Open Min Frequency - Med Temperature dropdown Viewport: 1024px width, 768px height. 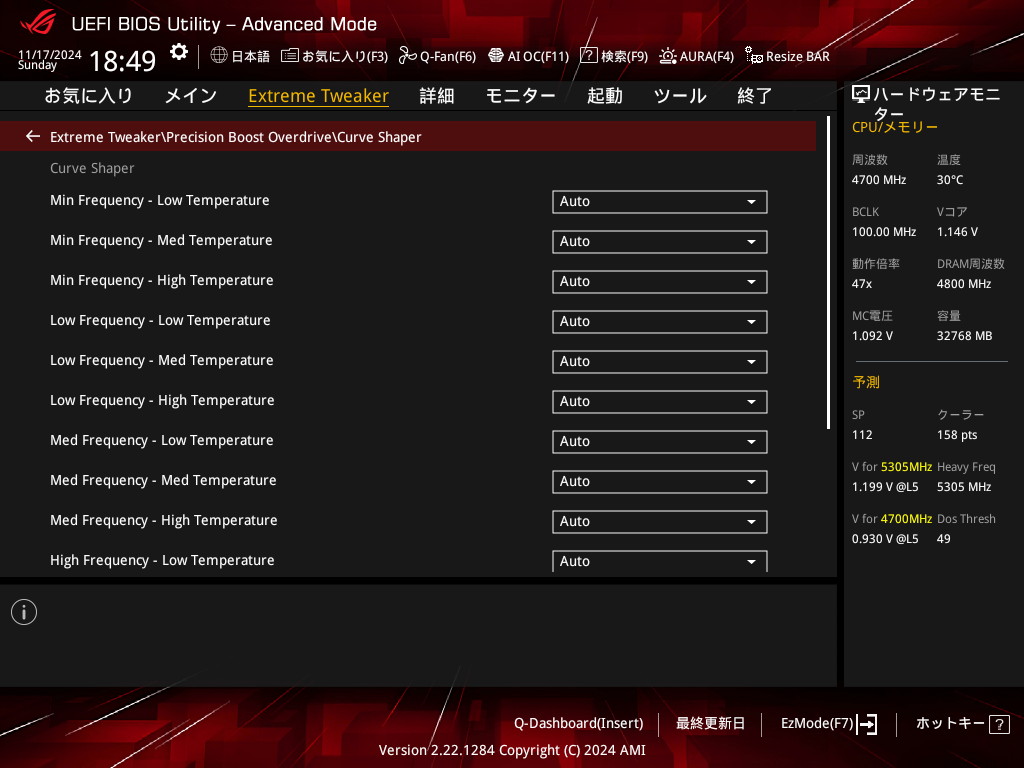click(660, 241)
